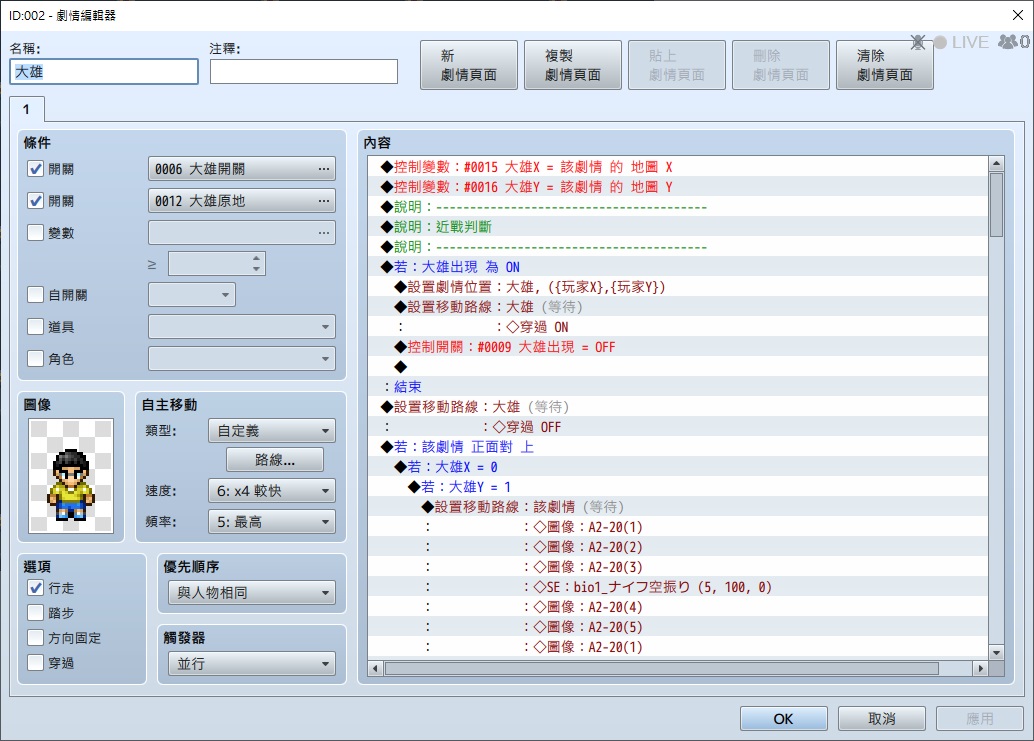Expand the 優先順序 priority dropdown
Screen dimensions: 1034x741
(252, 593)
